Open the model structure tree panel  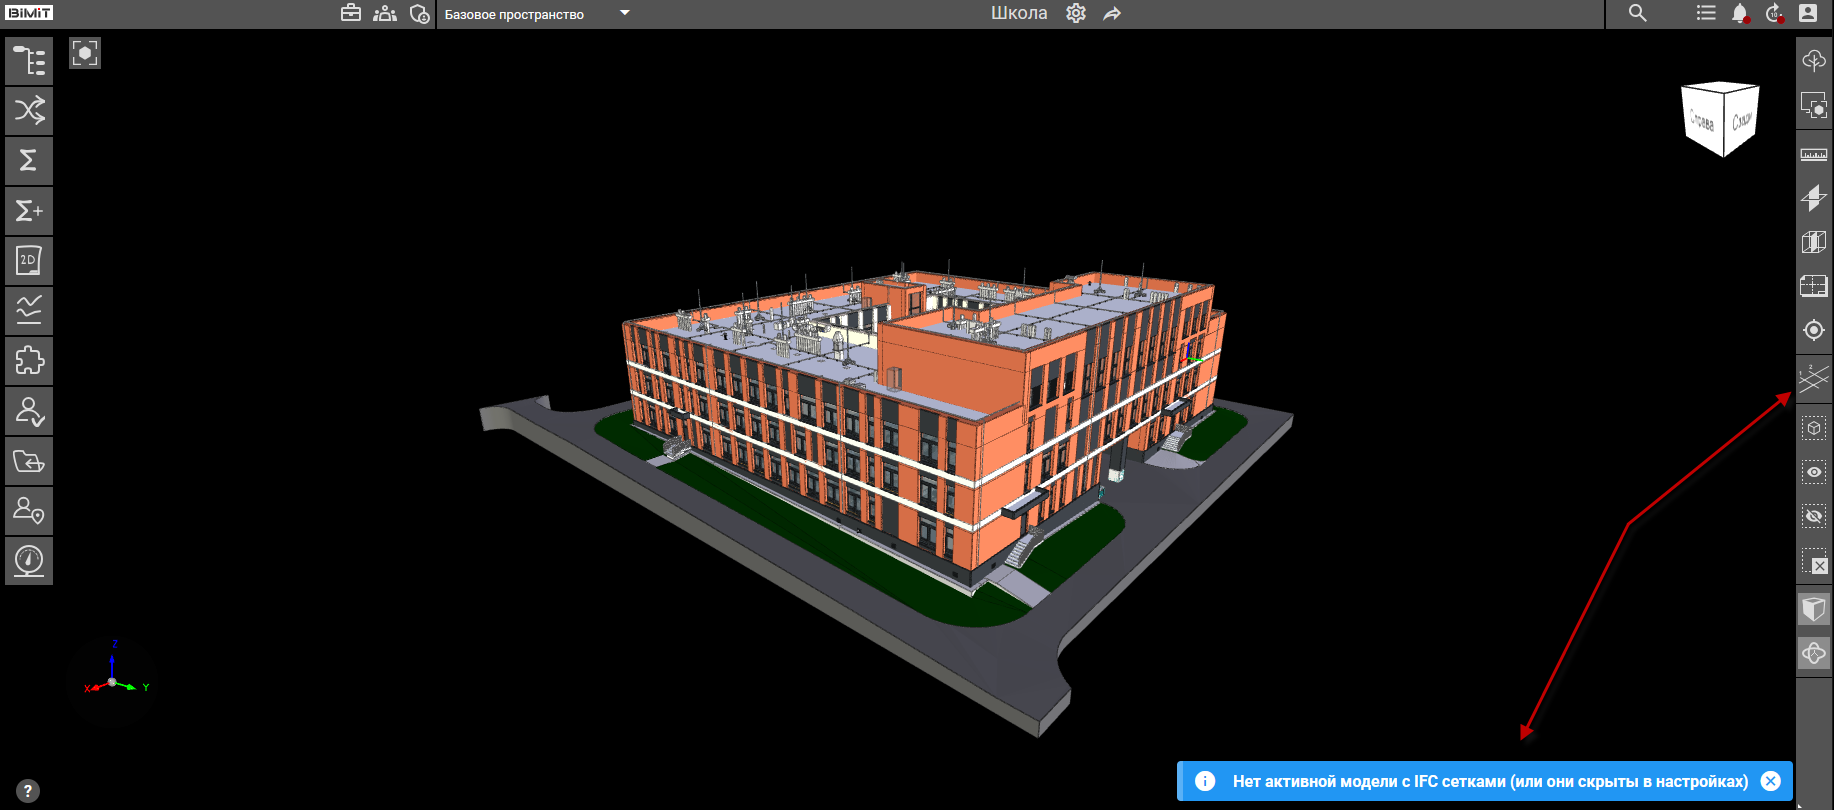tap(29, 61)
